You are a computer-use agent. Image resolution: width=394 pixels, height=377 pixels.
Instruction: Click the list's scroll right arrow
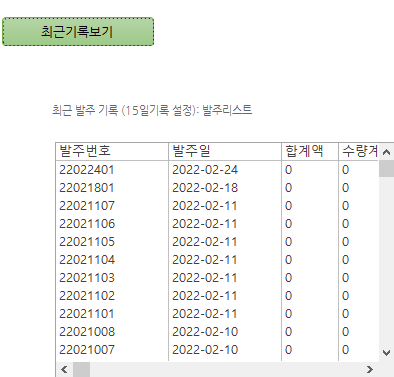coord(370,369)
